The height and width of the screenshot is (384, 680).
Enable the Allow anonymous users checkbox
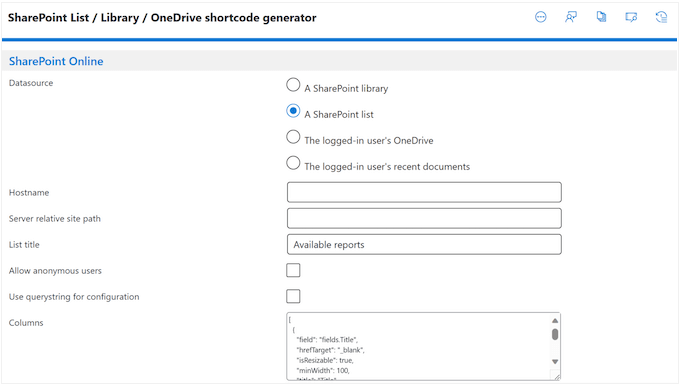click(x=293, y=270)
